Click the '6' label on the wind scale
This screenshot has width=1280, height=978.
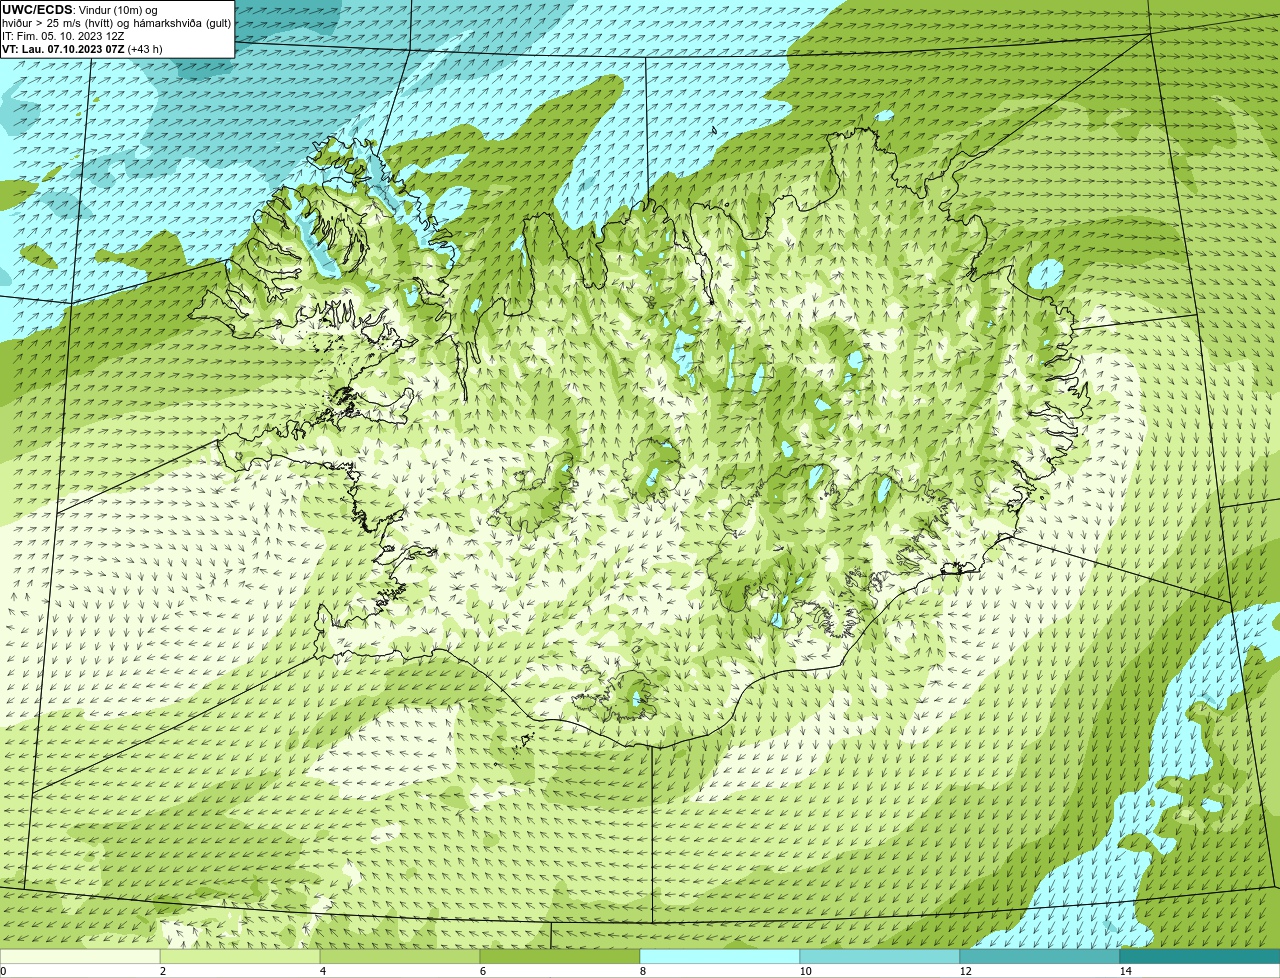[x=482, y=971]
